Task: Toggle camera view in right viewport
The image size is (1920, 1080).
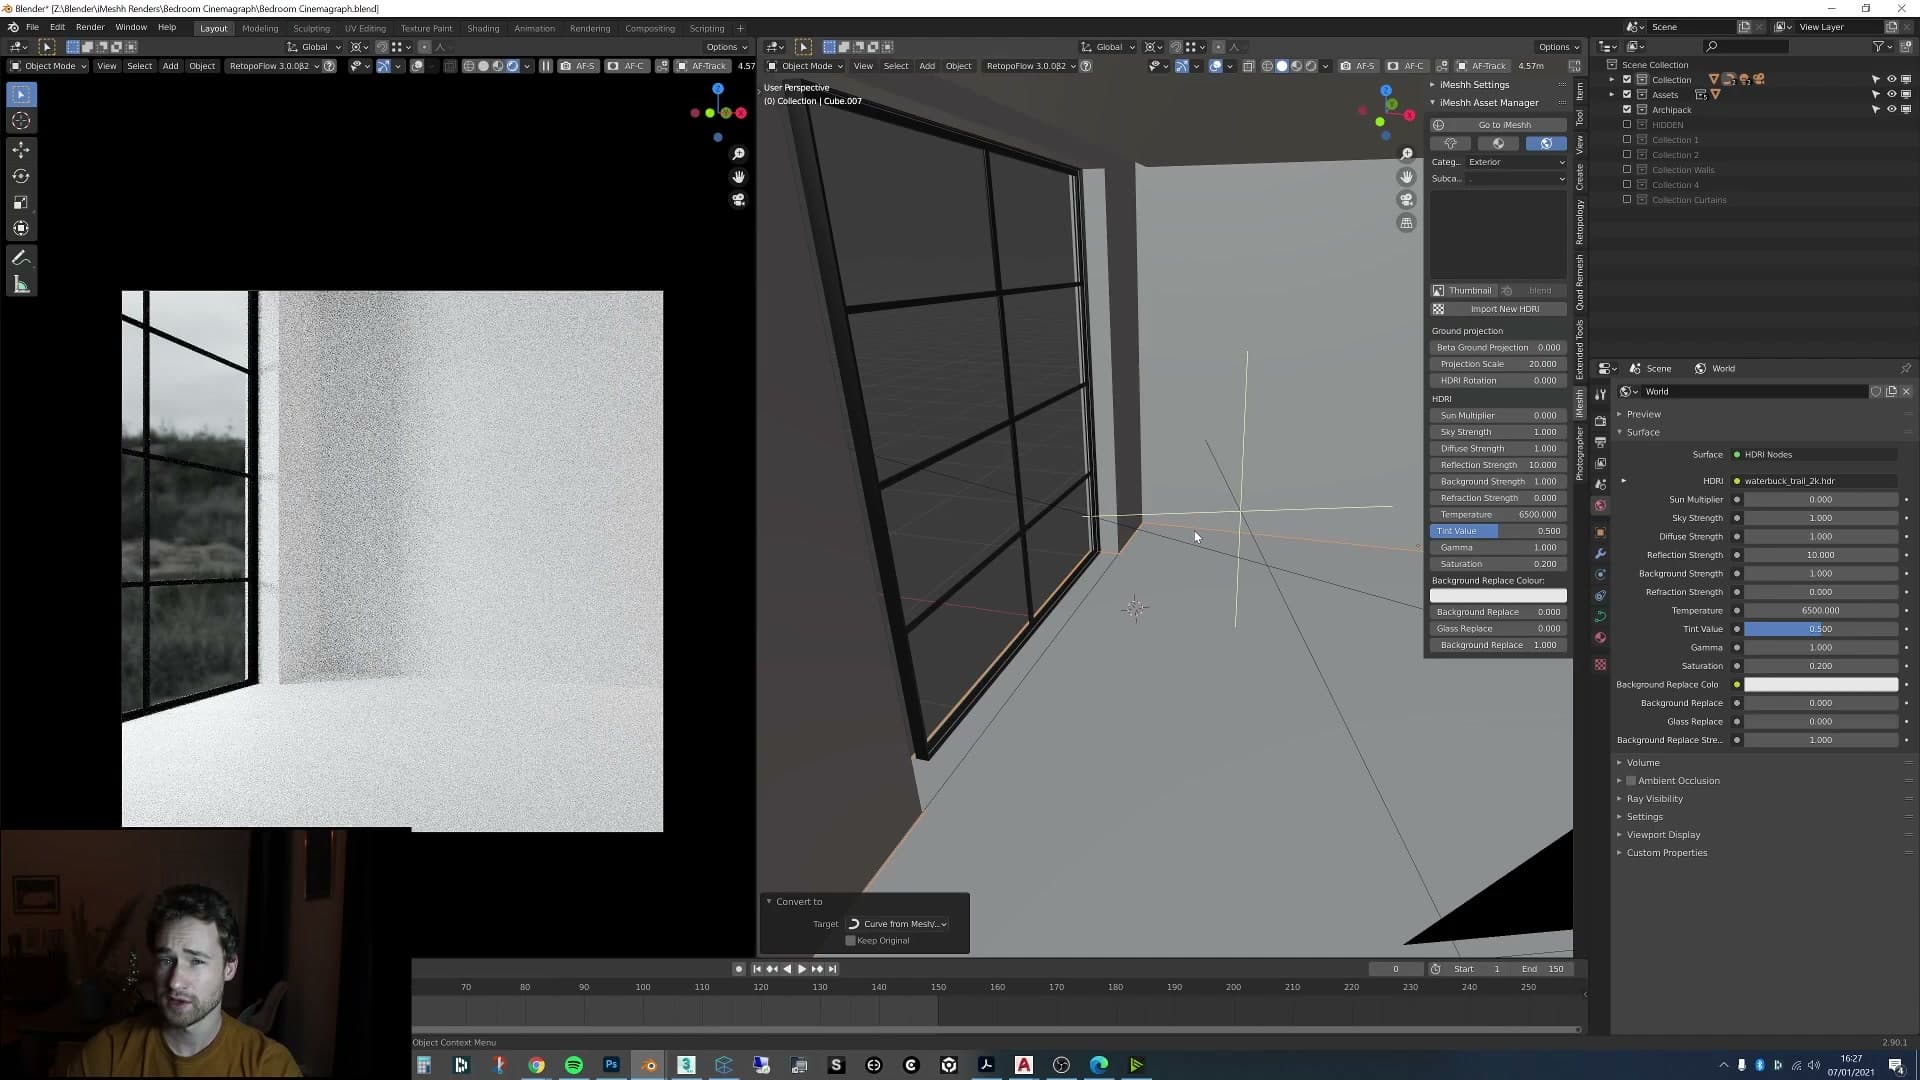Action: [x=1406, y=200]
